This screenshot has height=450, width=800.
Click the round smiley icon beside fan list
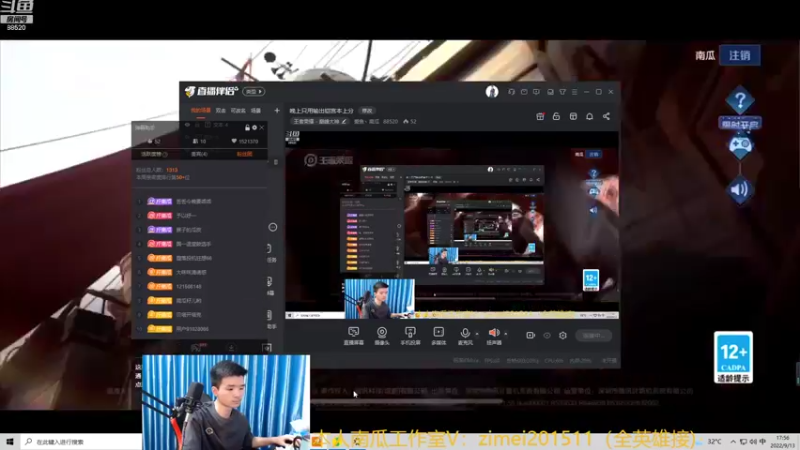tap(273, 227)
